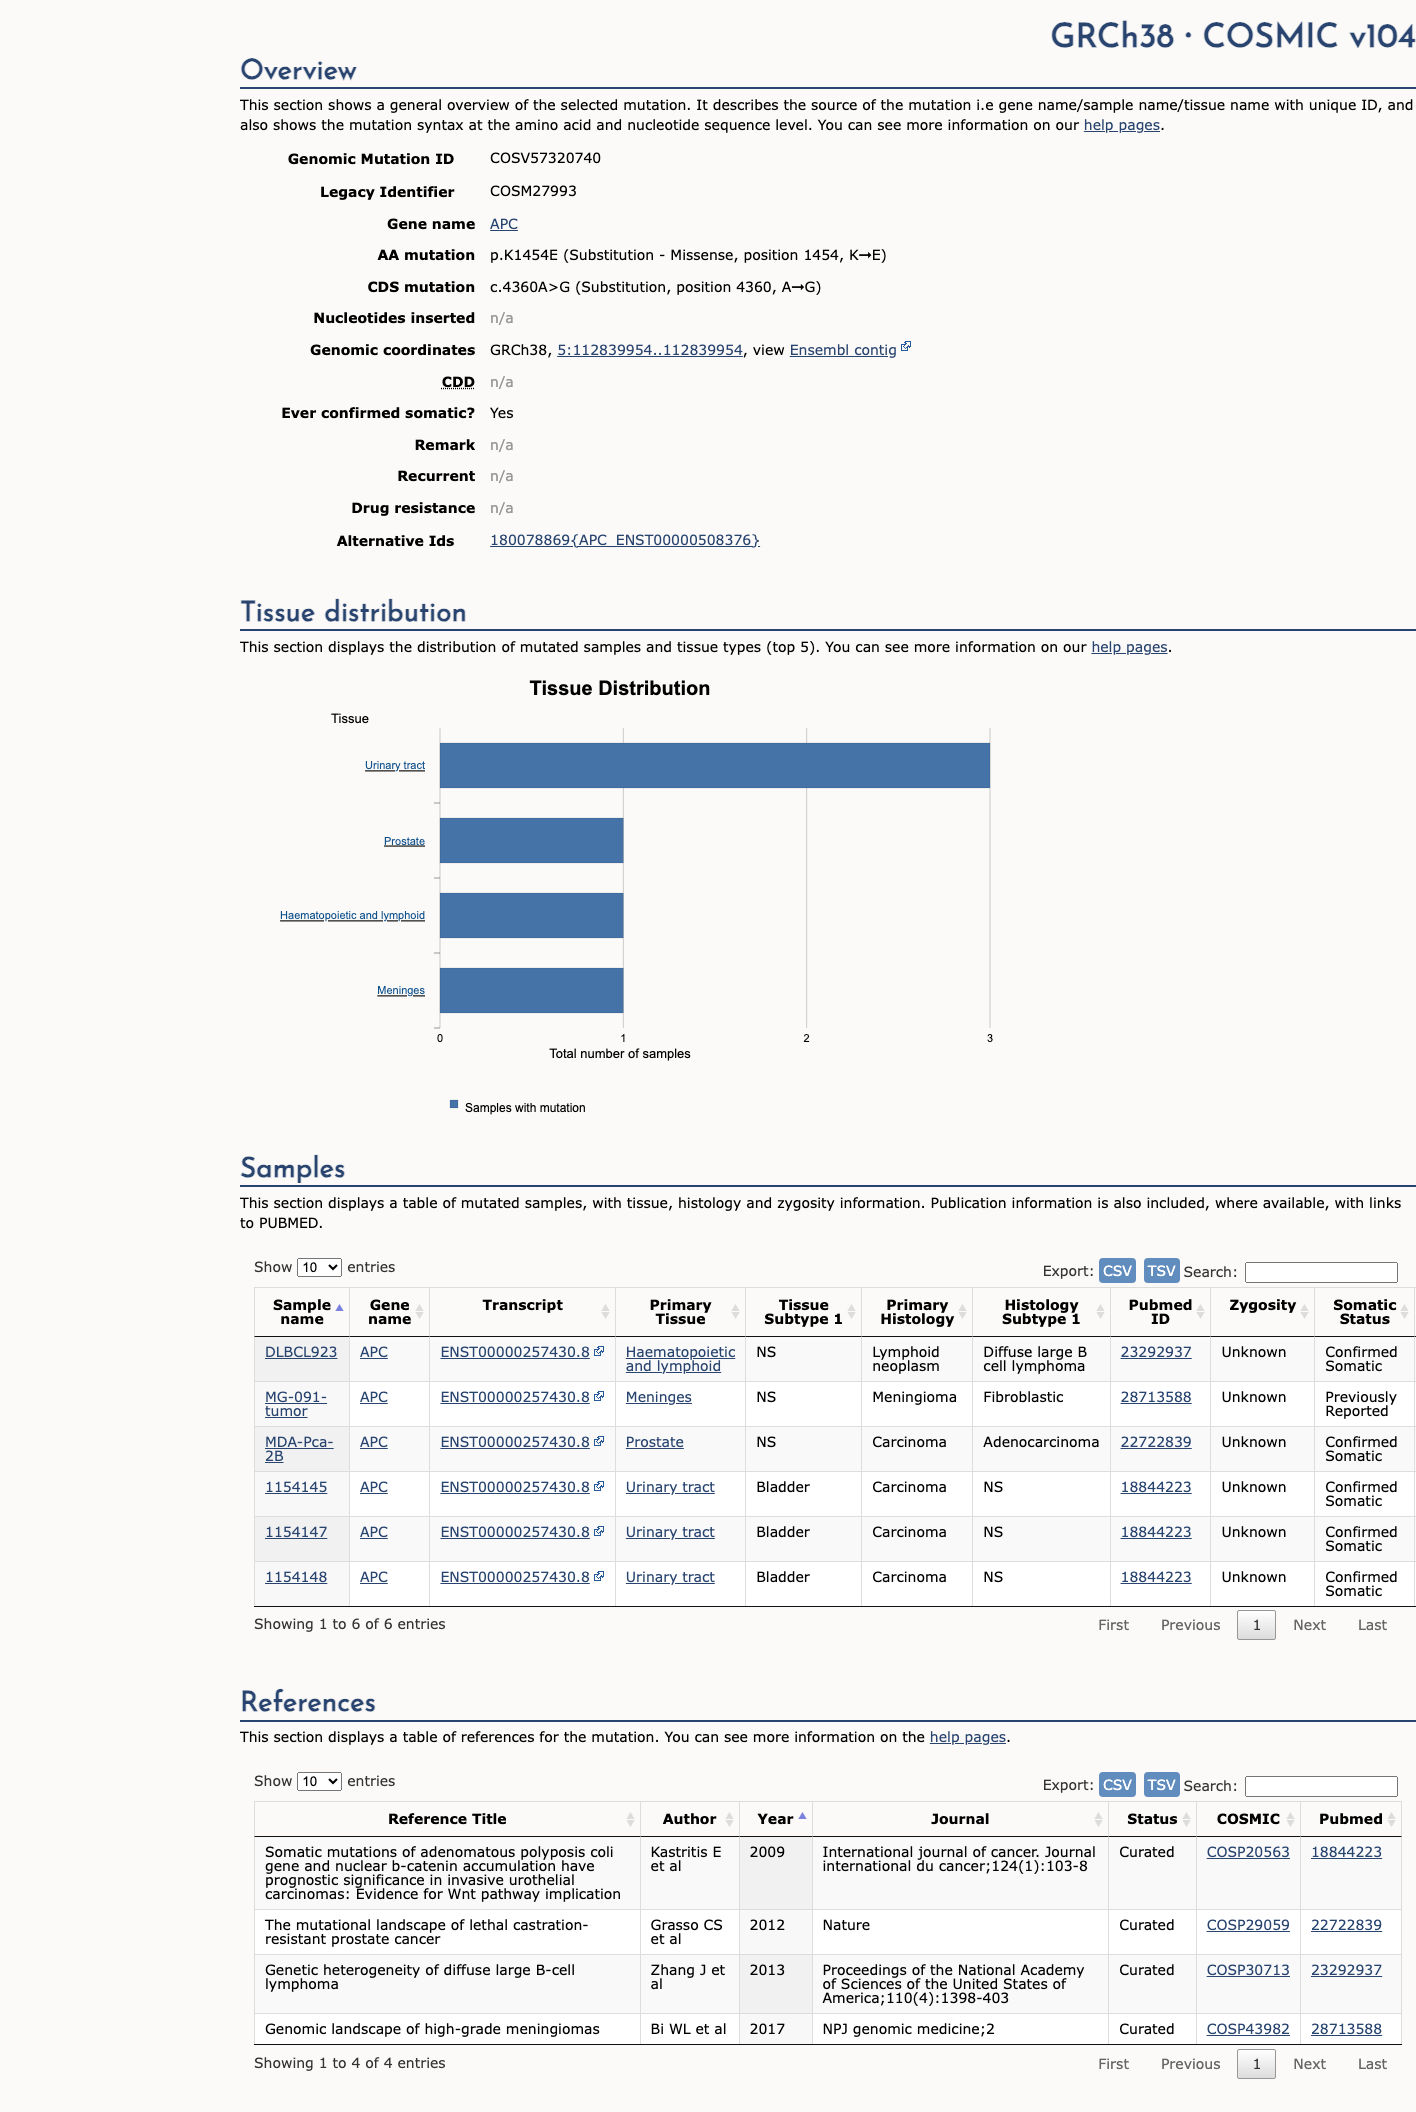The image size is (1416, 2112).
Task: Open Alternative Ids 180078869 link
Action: coord(625,540)
